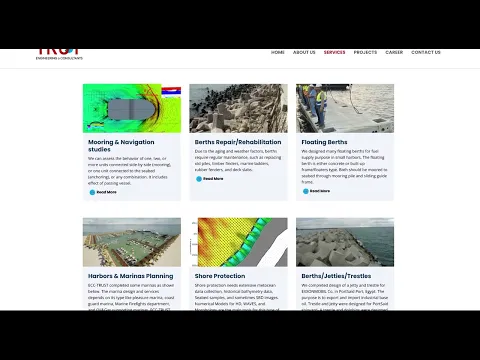Screen dimensions: 480x360
Task: Click the mooring simulation thumbnail image
Action: pyautogui.click(x=132, y=108)
